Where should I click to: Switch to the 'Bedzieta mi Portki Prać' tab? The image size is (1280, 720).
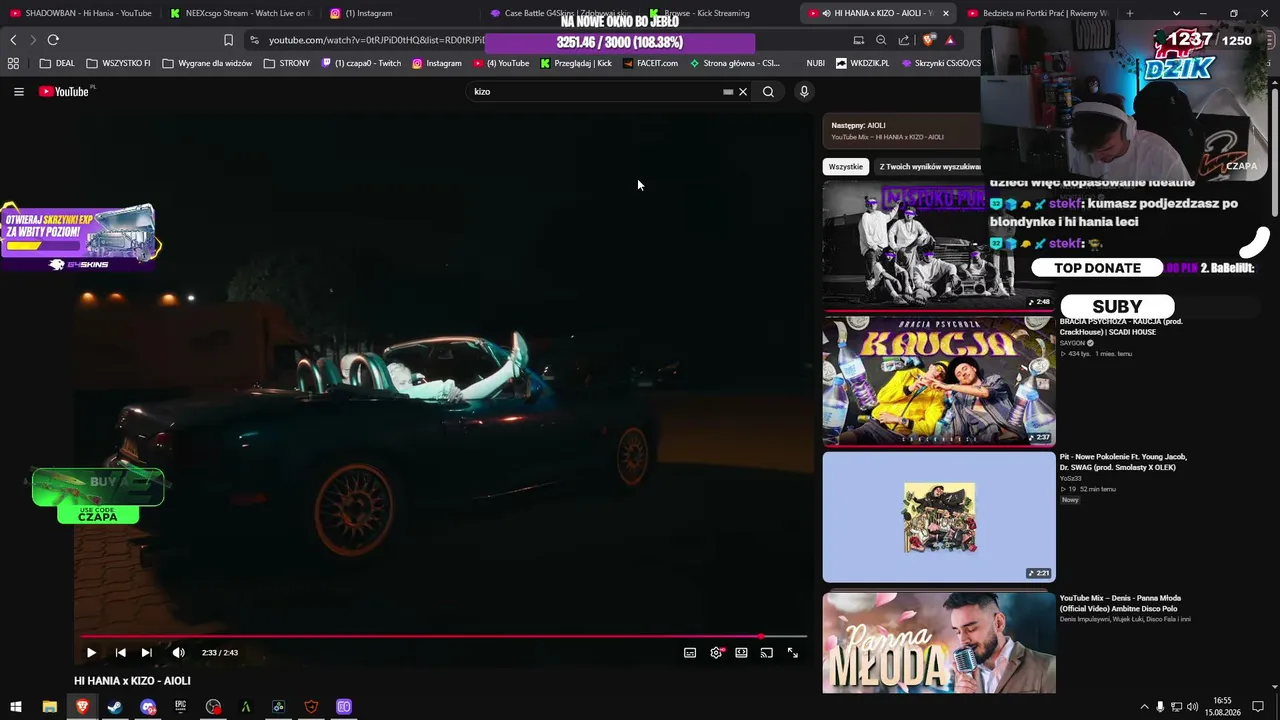click(x=1038, y=13)
